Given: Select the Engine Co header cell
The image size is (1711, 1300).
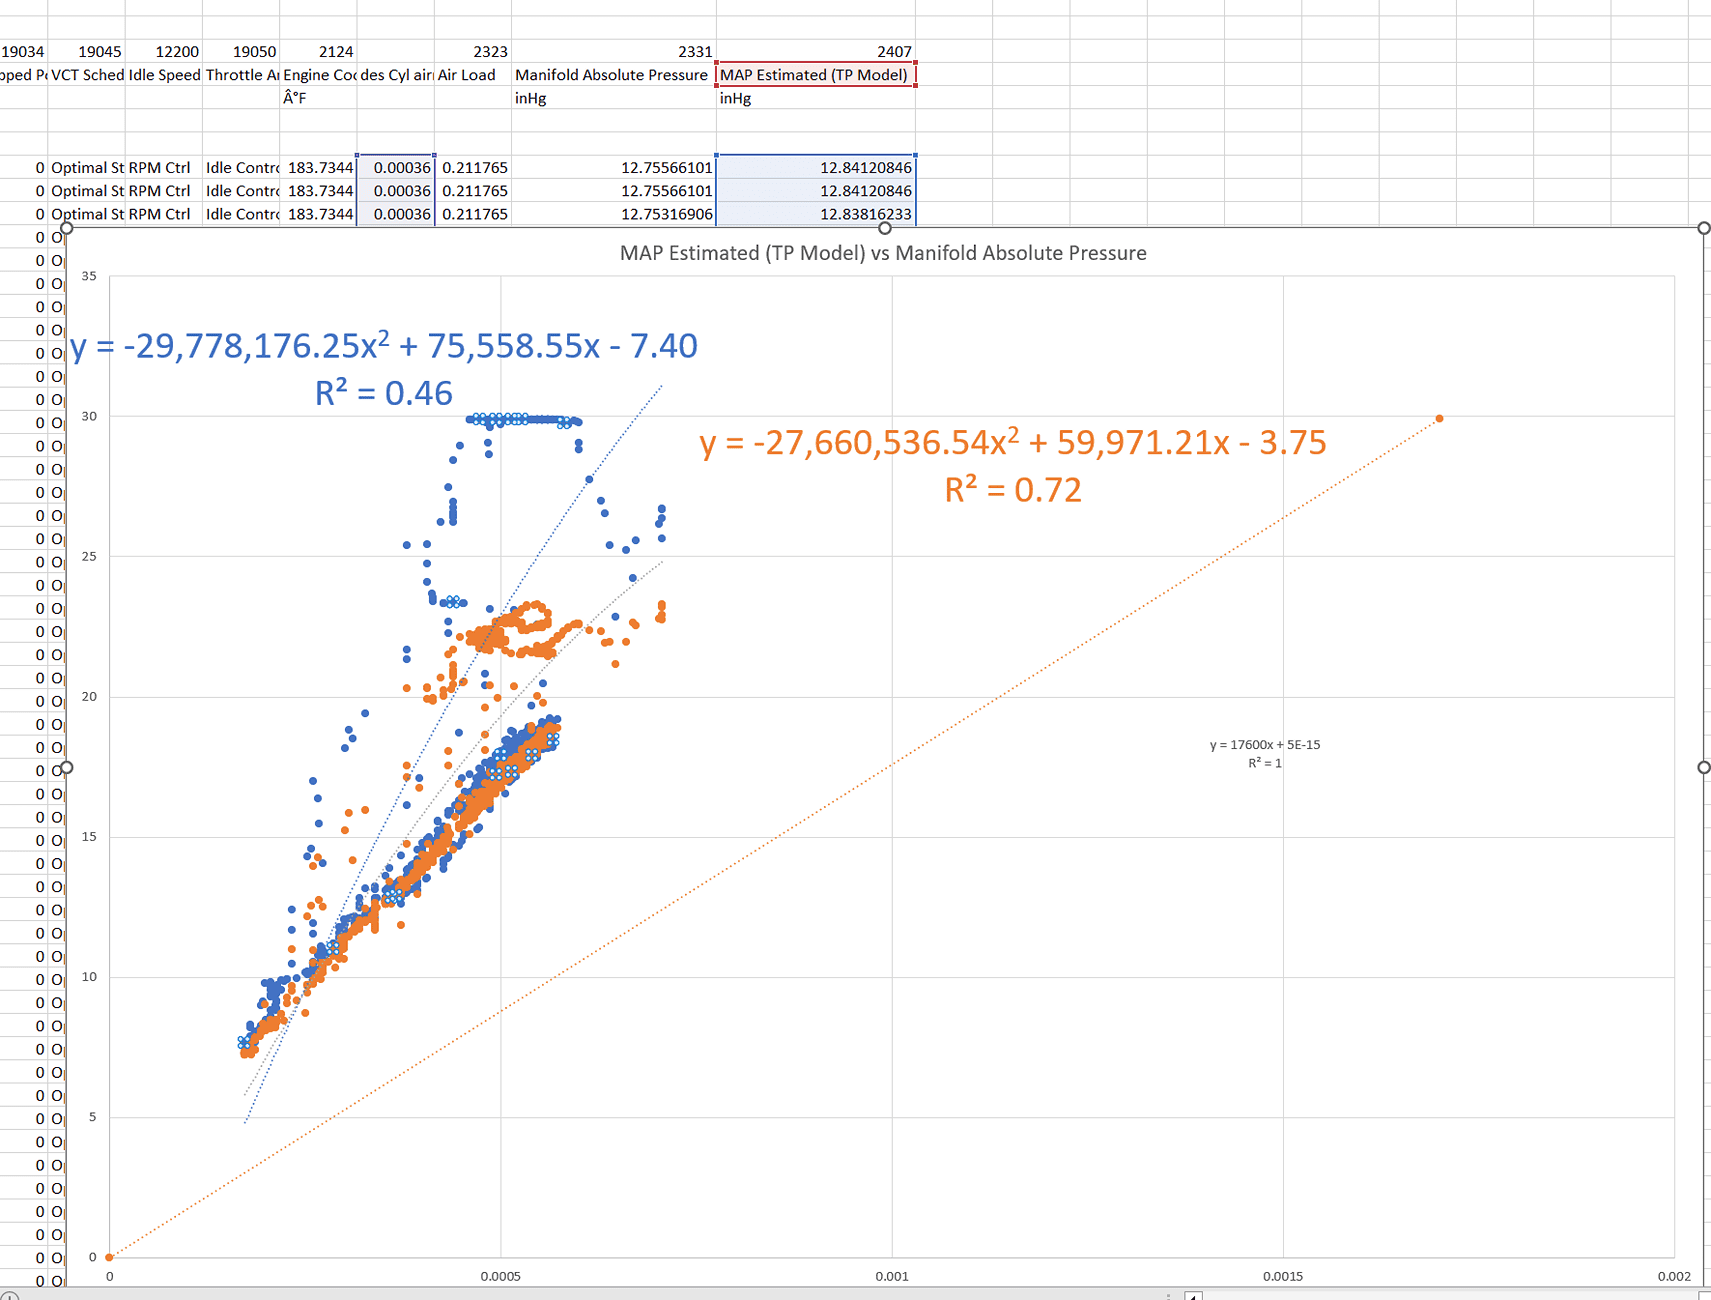Looking at the screenshot, I should [319, 75].
